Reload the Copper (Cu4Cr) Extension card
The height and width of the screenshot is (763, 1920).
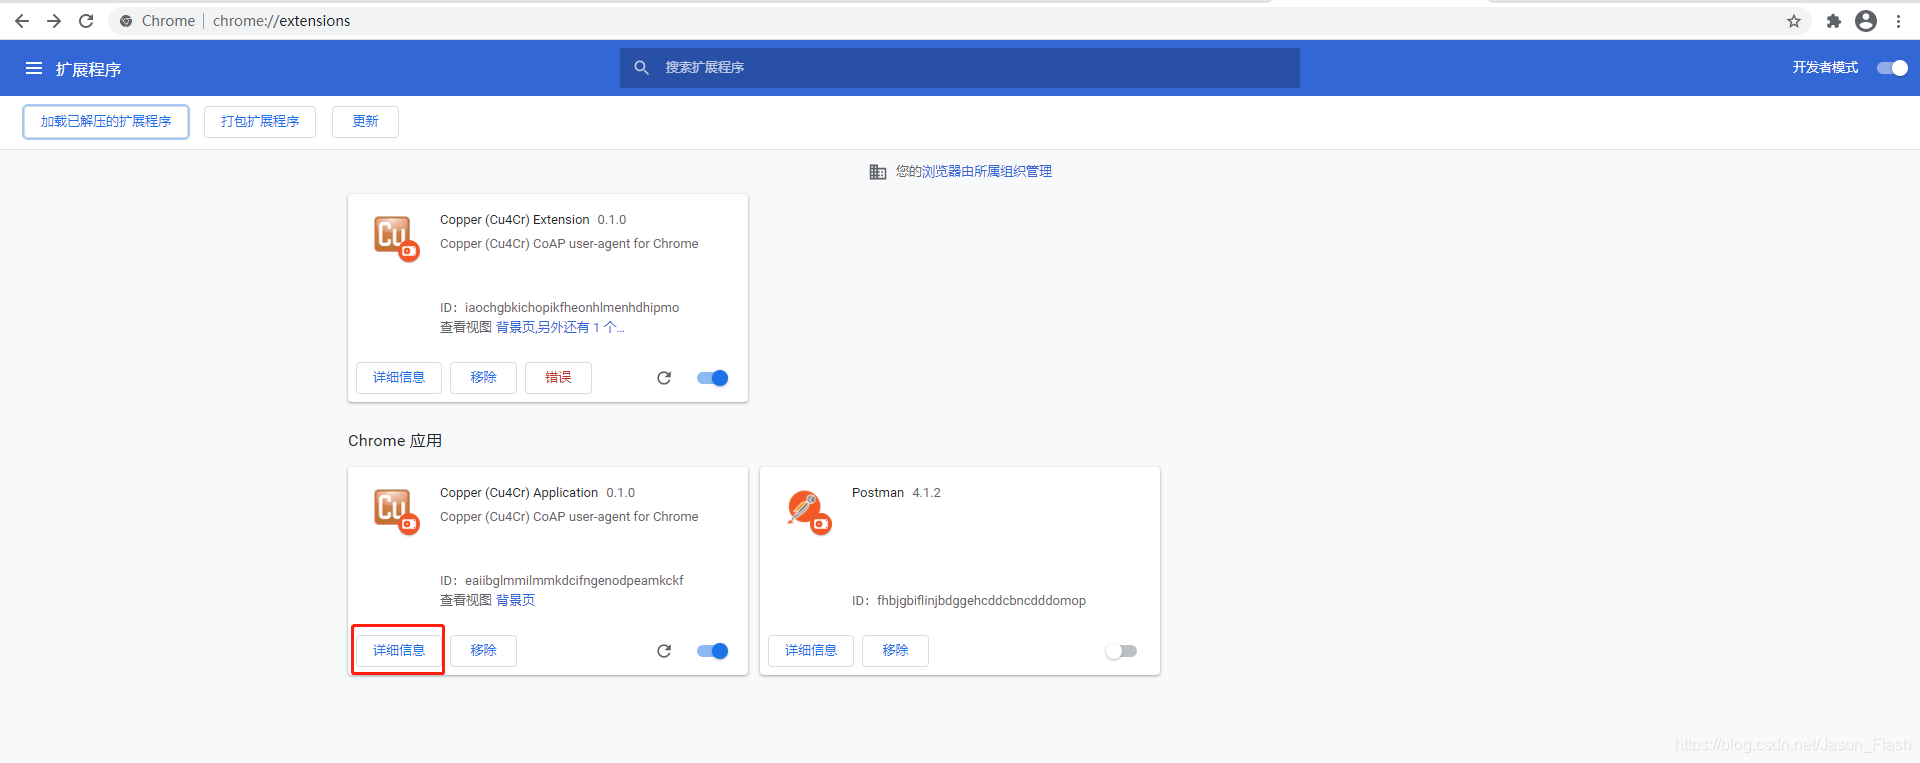click(x=664, y=378)
